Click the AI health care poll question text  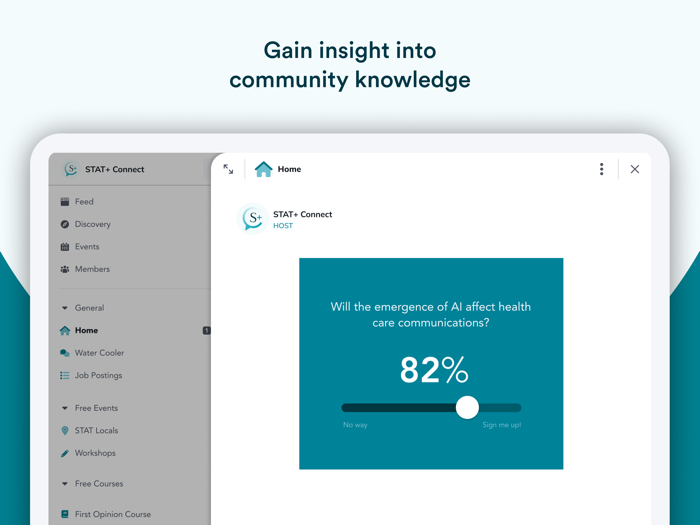coord(431,315)
